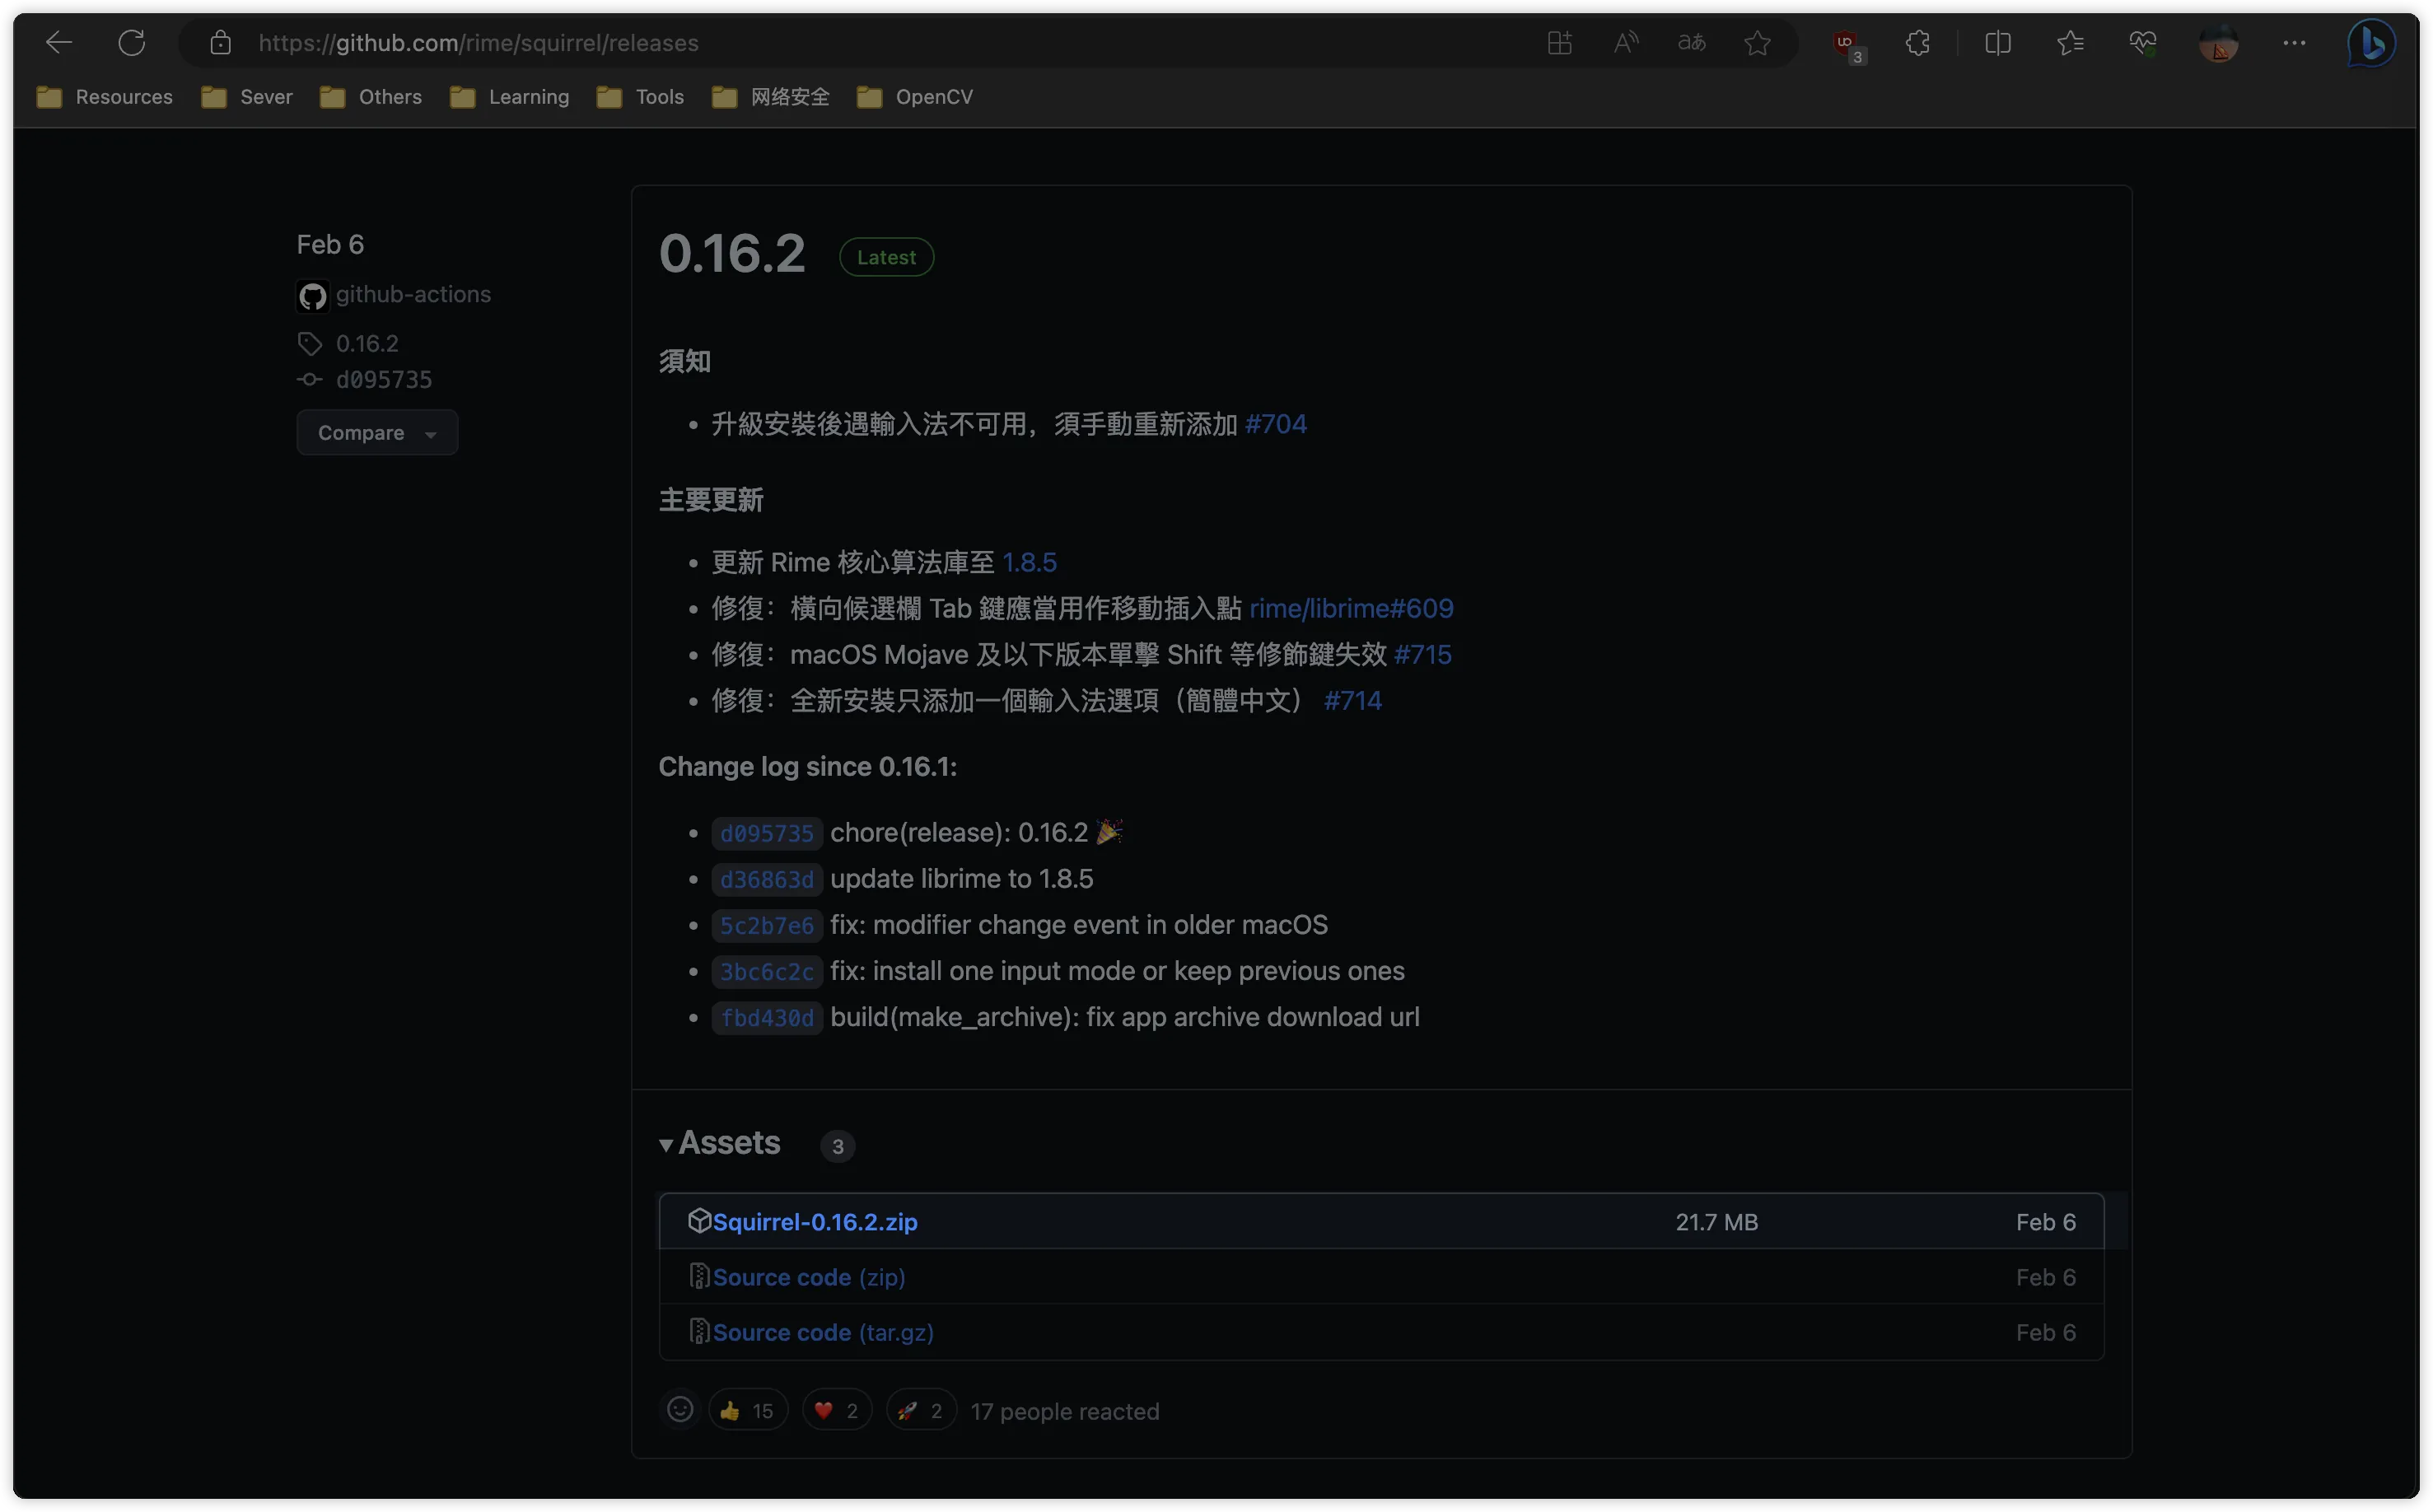Toggle the split screen icon

point(1997,42)
